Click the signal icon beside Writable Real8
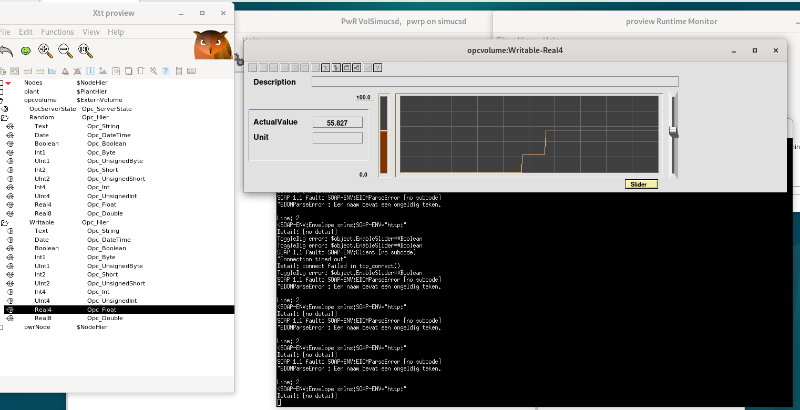800x410 pixels. (x=10, y=318)
